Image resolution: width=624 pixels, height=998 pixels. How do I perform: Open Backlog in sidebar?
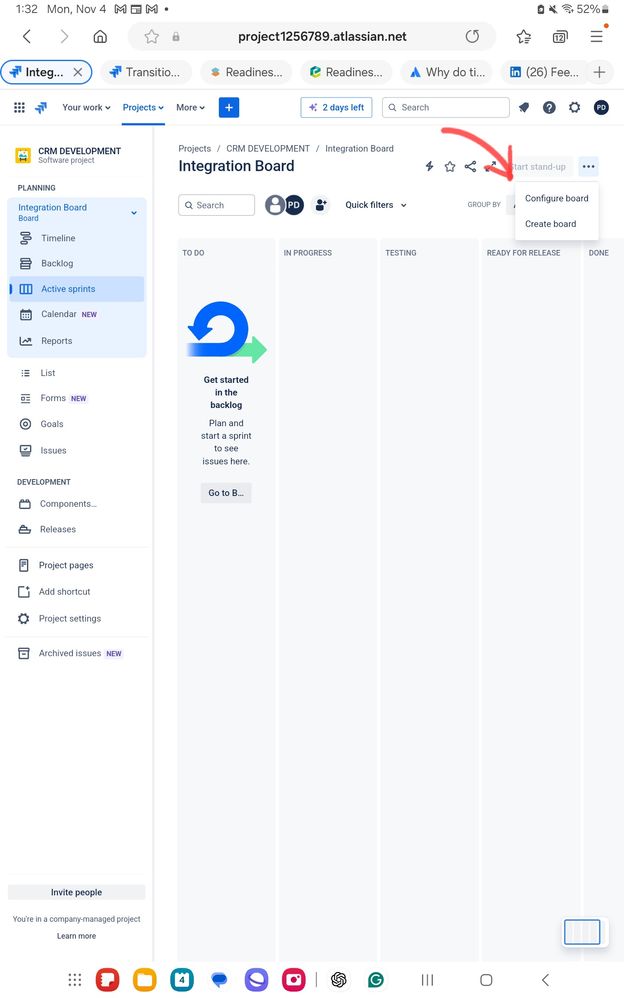pyautogui.click(x=76, y=264)
